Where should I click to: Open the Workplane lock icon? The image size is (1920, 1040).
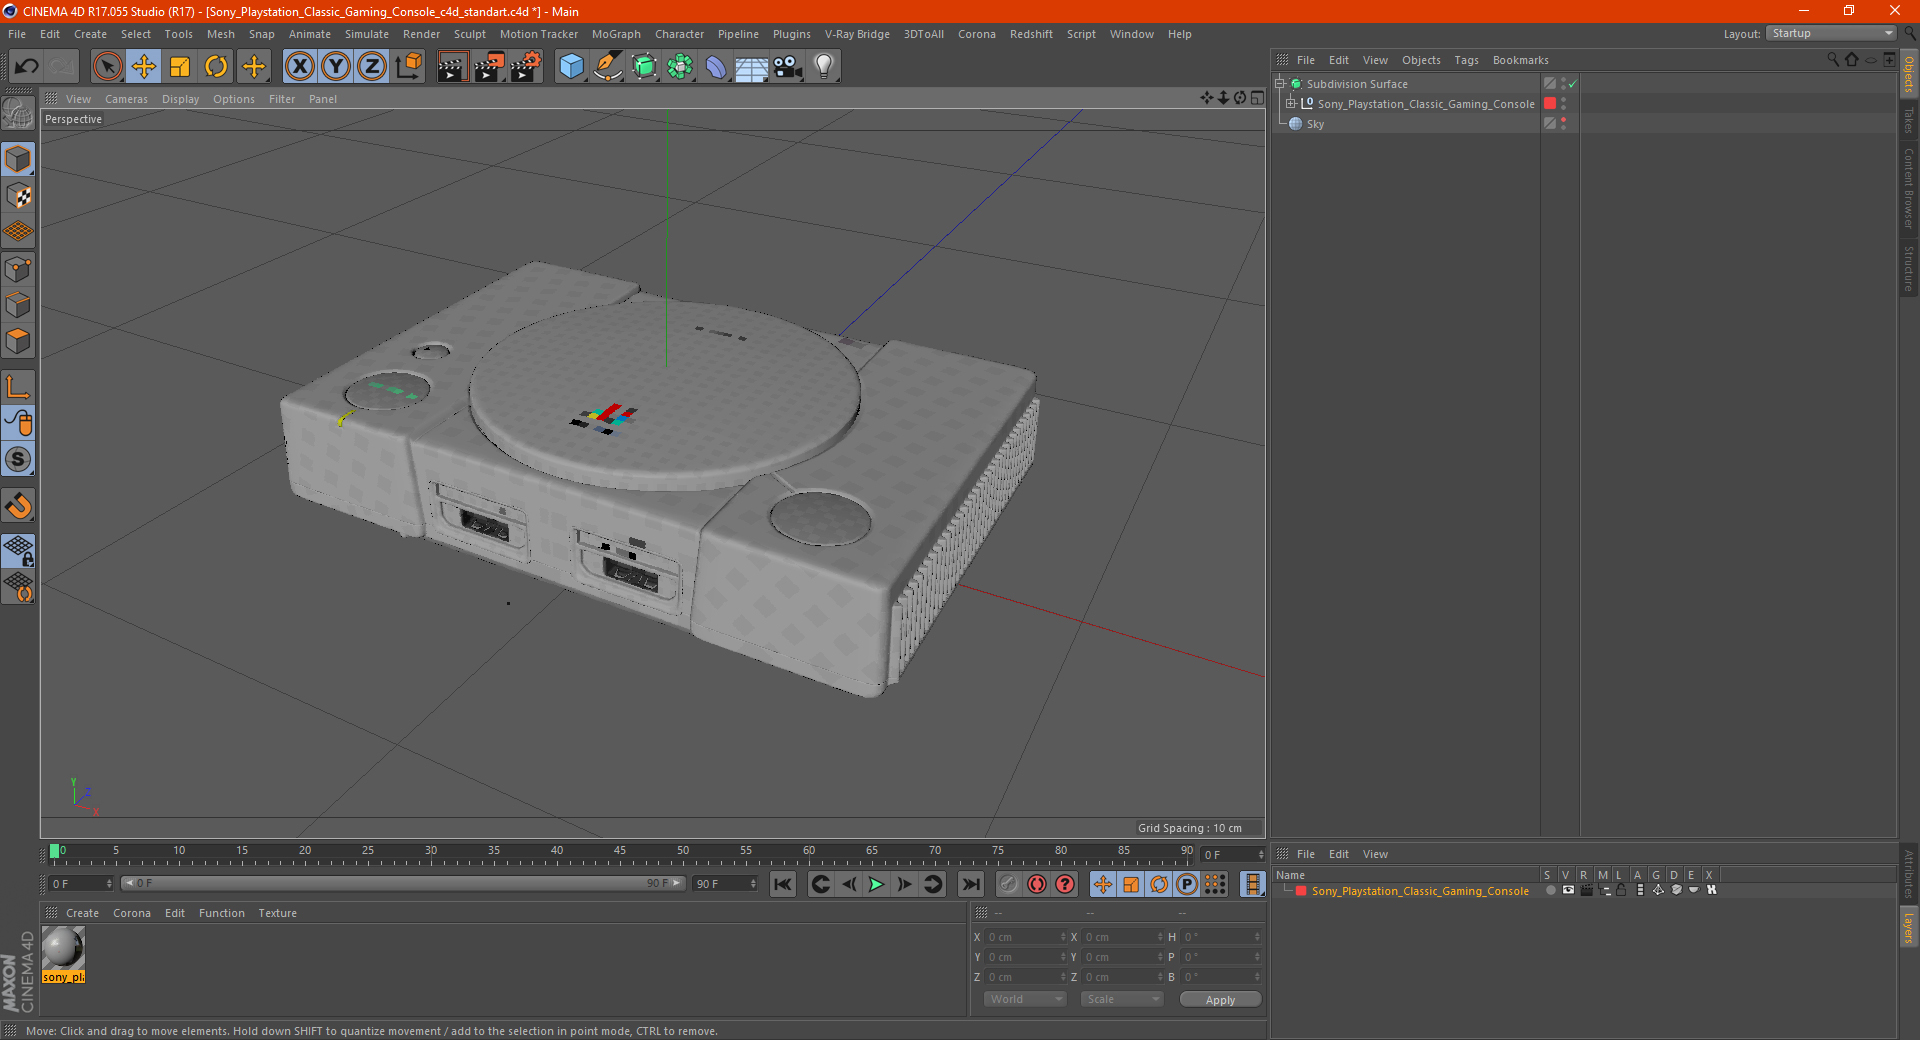tap(18, 551)
